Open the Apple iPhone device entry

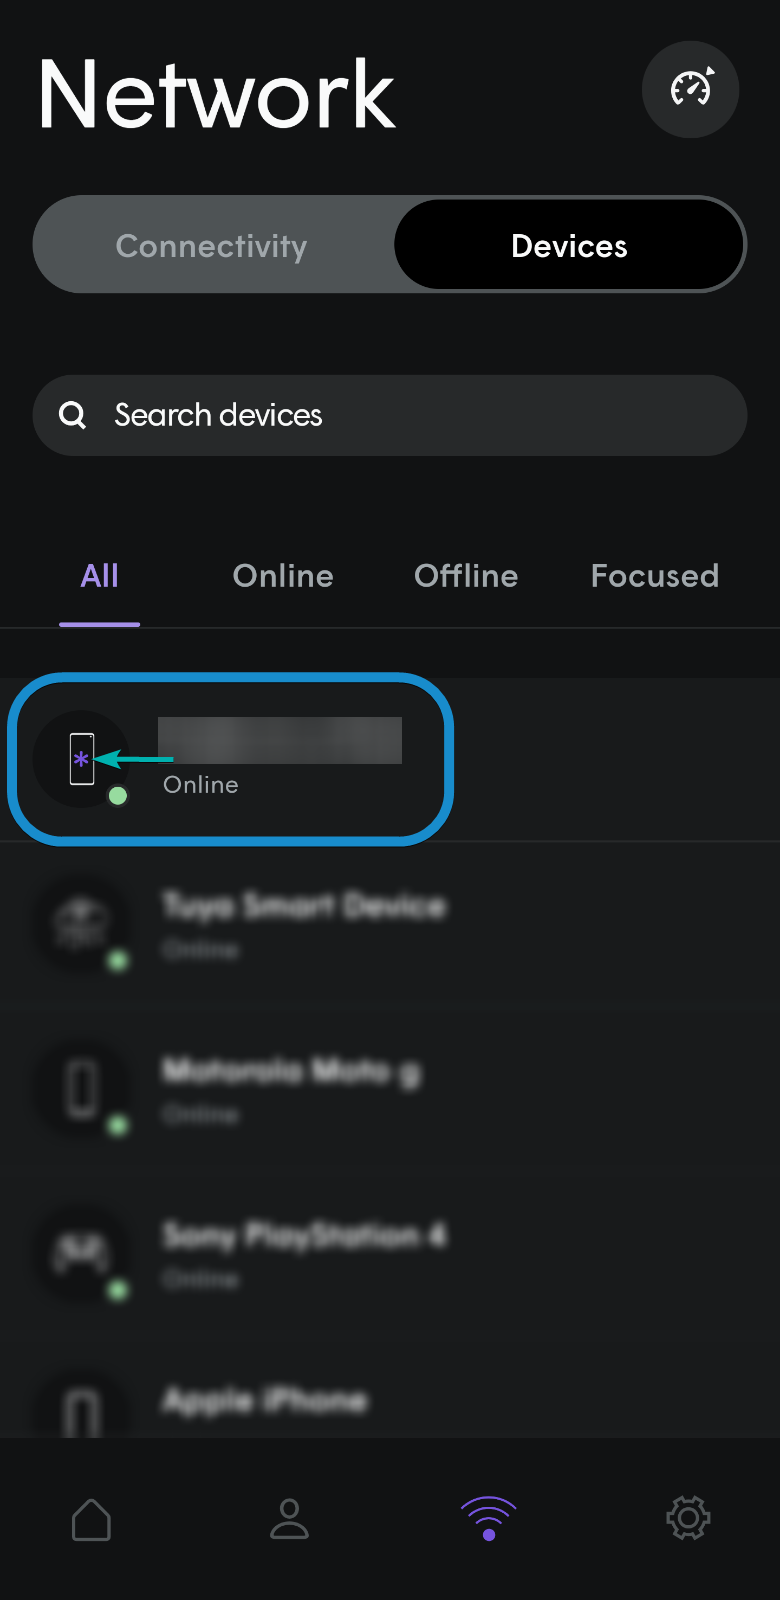390,1400
